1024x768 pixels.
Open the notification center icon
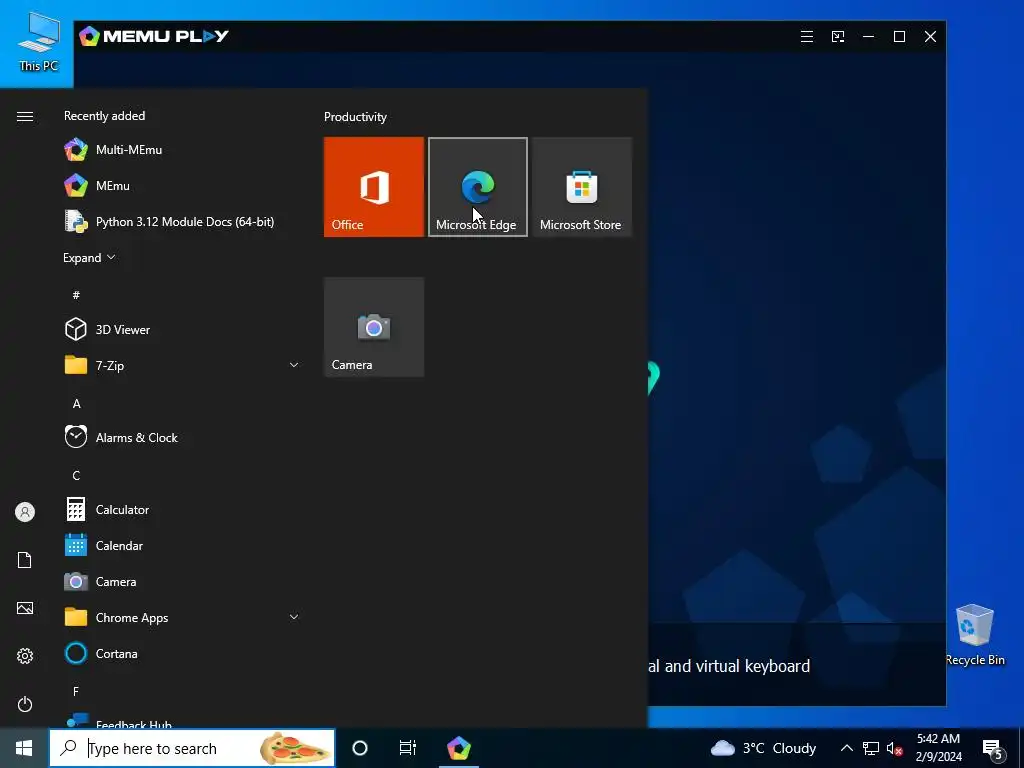[993, 748]
